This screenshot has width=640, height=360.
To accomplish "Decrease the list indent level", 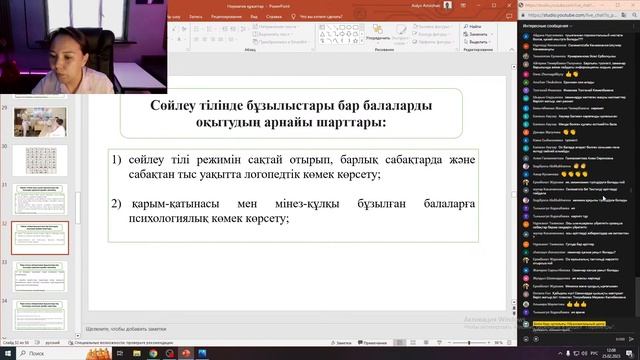I will (x=224, y=29).
